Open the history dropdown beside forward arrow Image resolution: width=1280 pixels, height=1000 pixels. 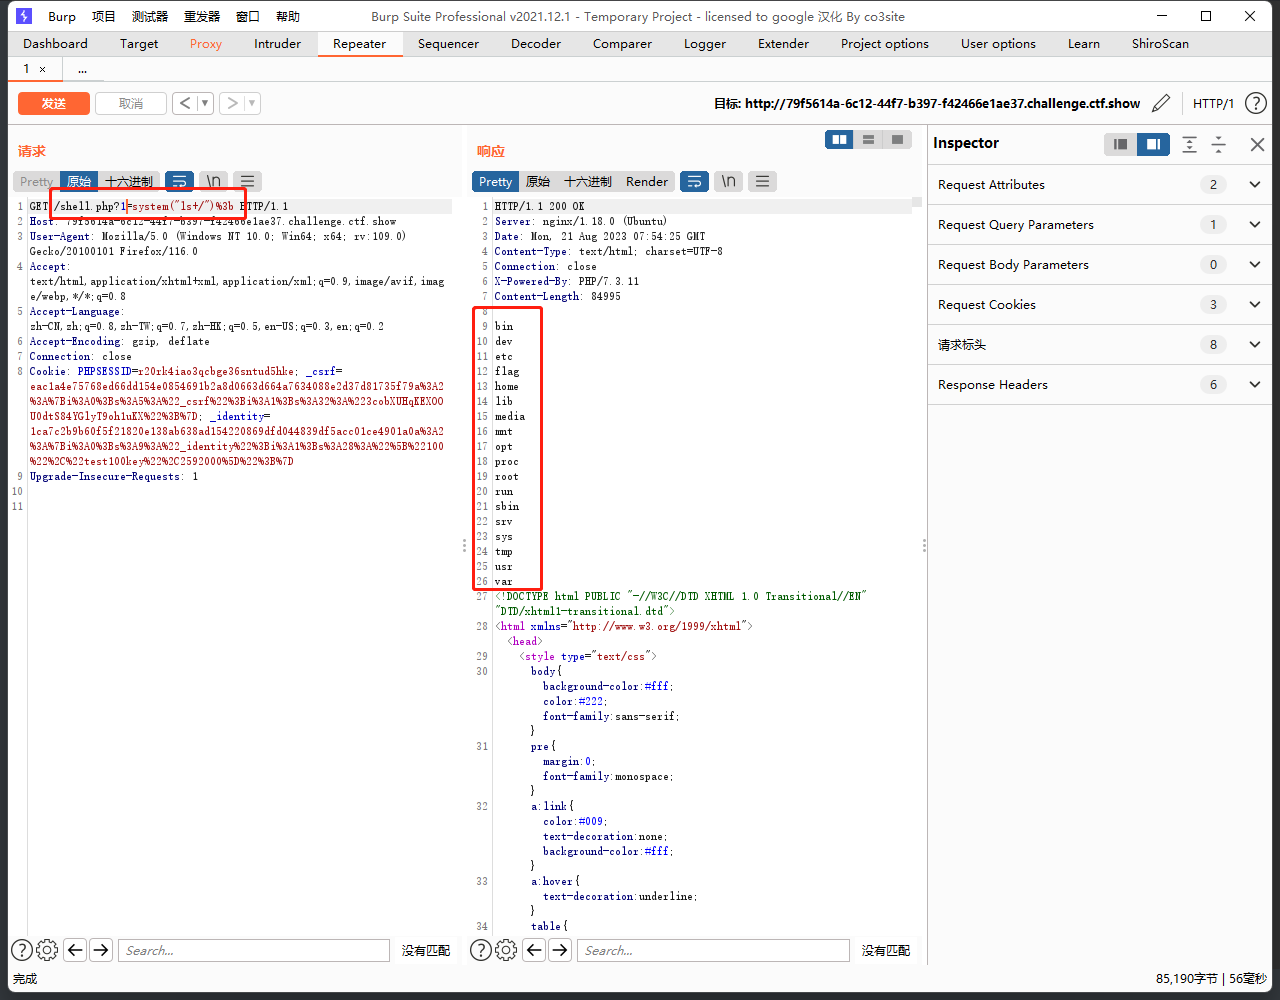(252, 103)
